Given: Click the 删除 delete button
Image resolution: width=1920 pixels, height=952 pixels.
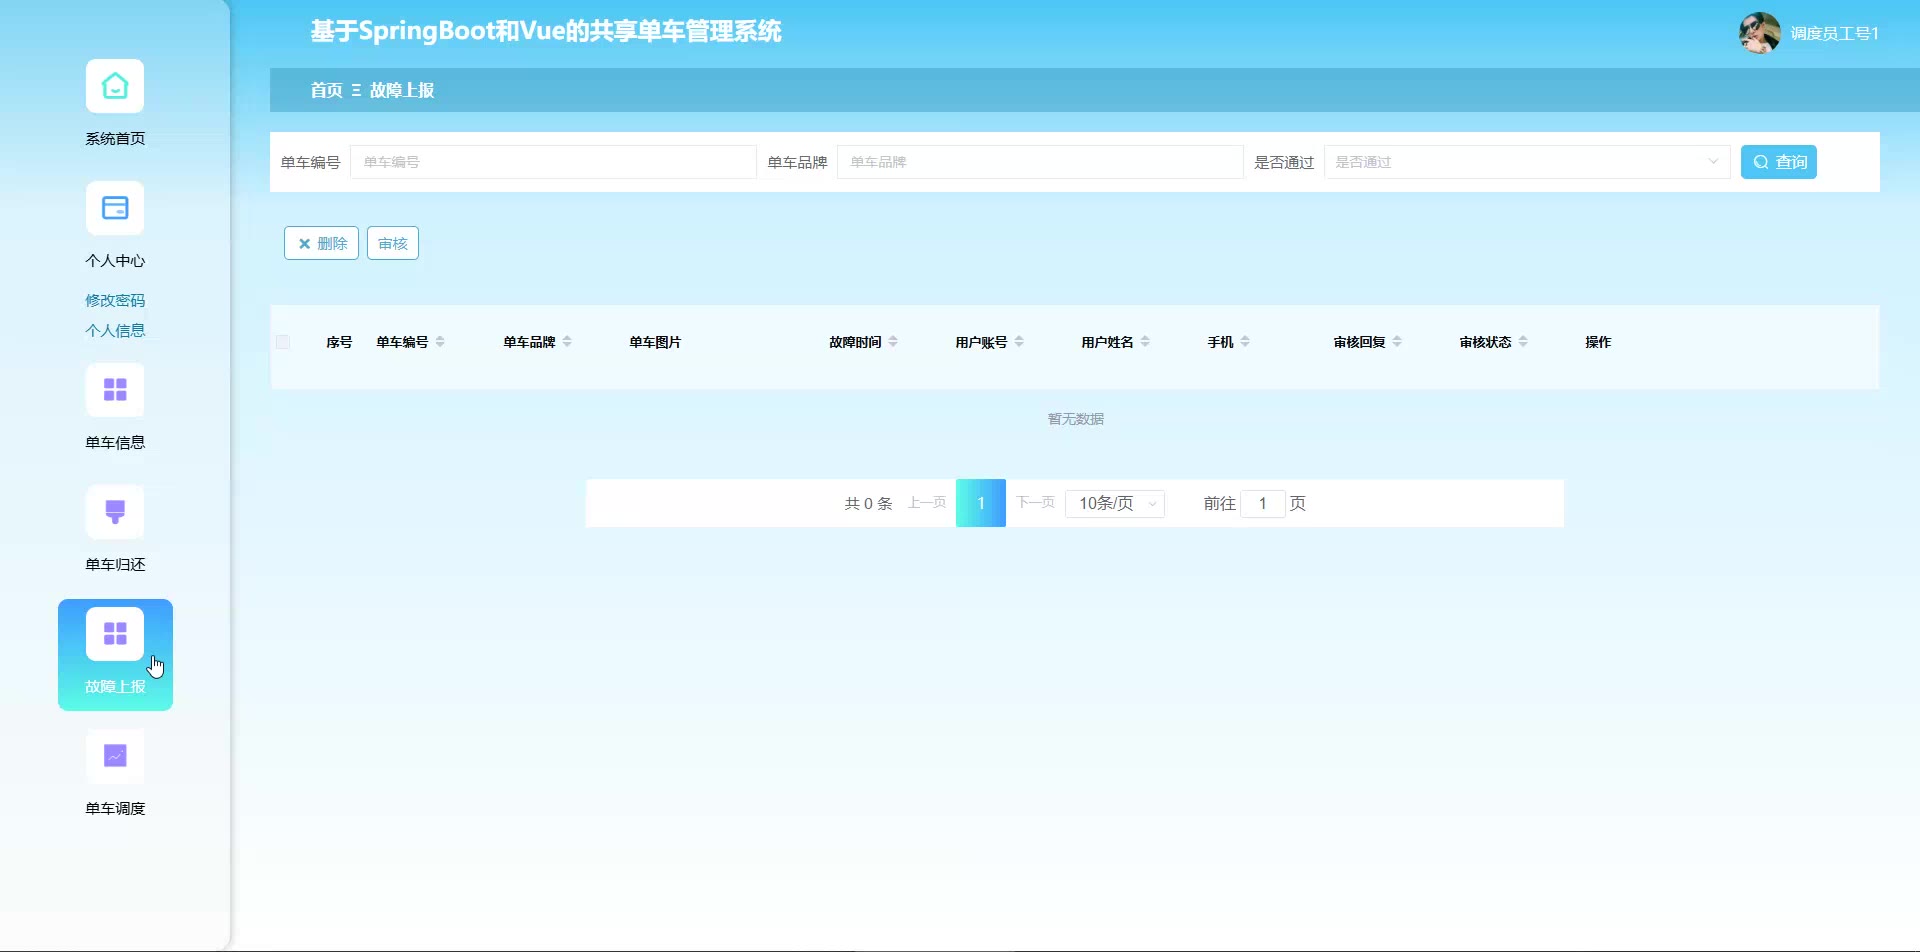Looking at the screenshot, I should point(321,244).
